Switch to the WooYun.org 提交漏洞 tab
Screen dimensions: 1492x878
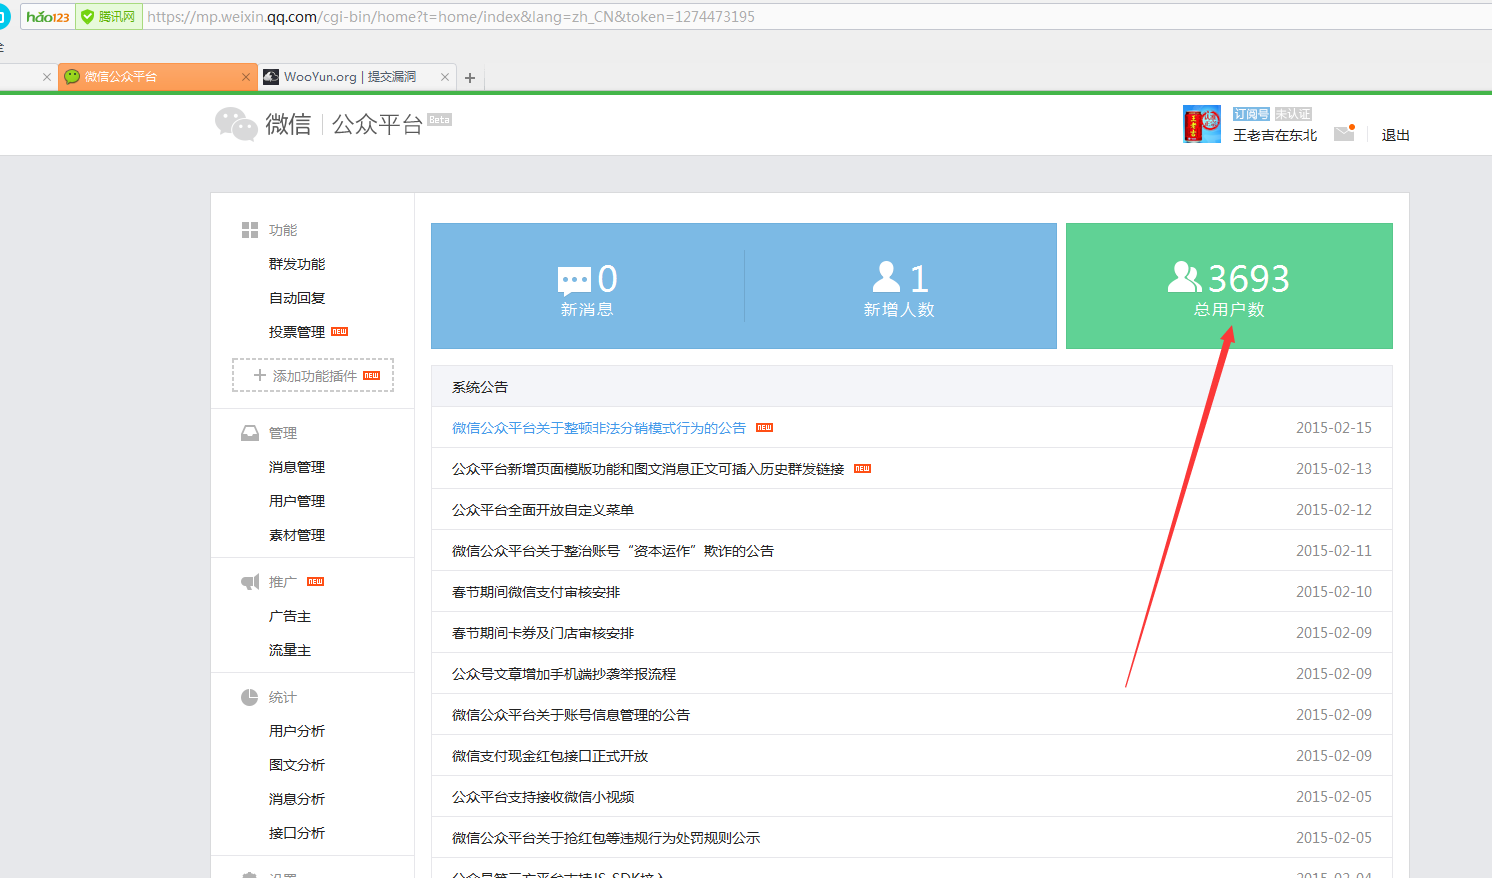[349, 77]
